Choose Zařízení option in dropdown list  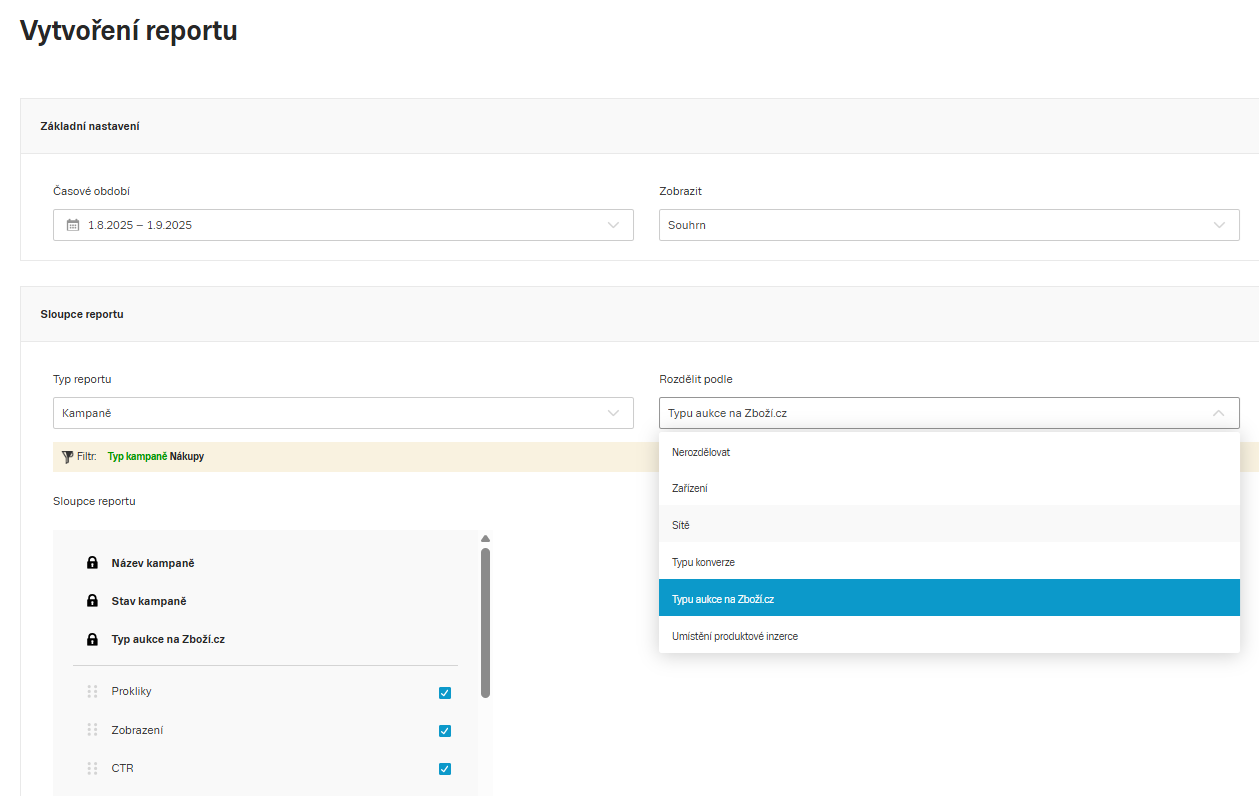690,488
